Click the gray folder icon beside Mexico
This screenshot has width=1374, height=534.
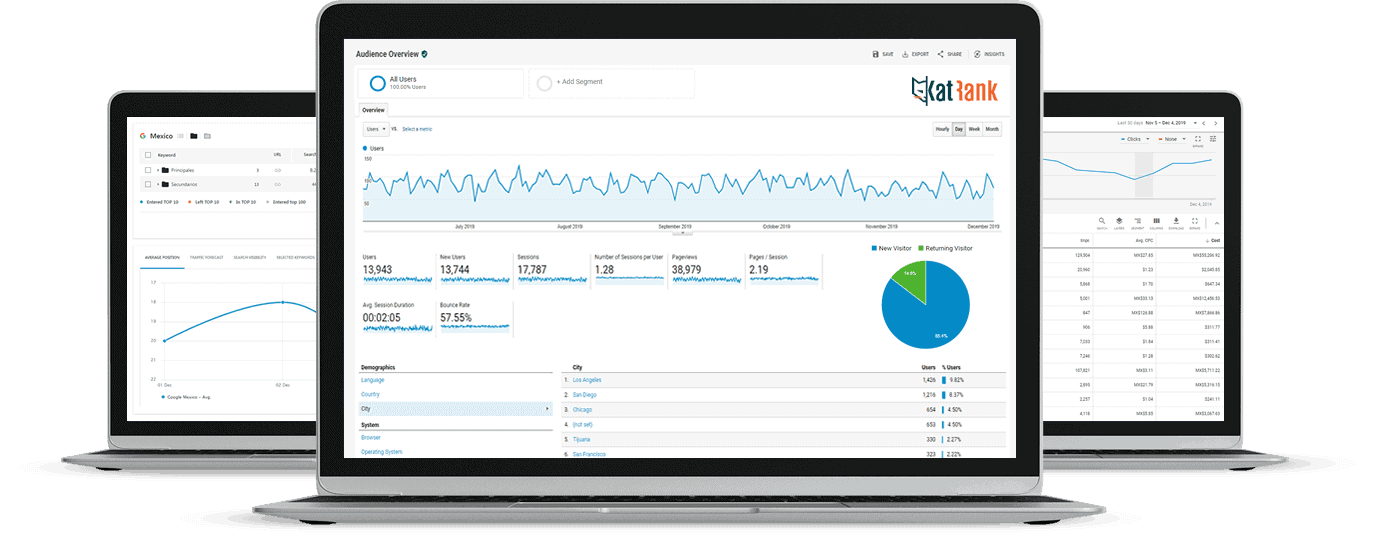[207, 136]
